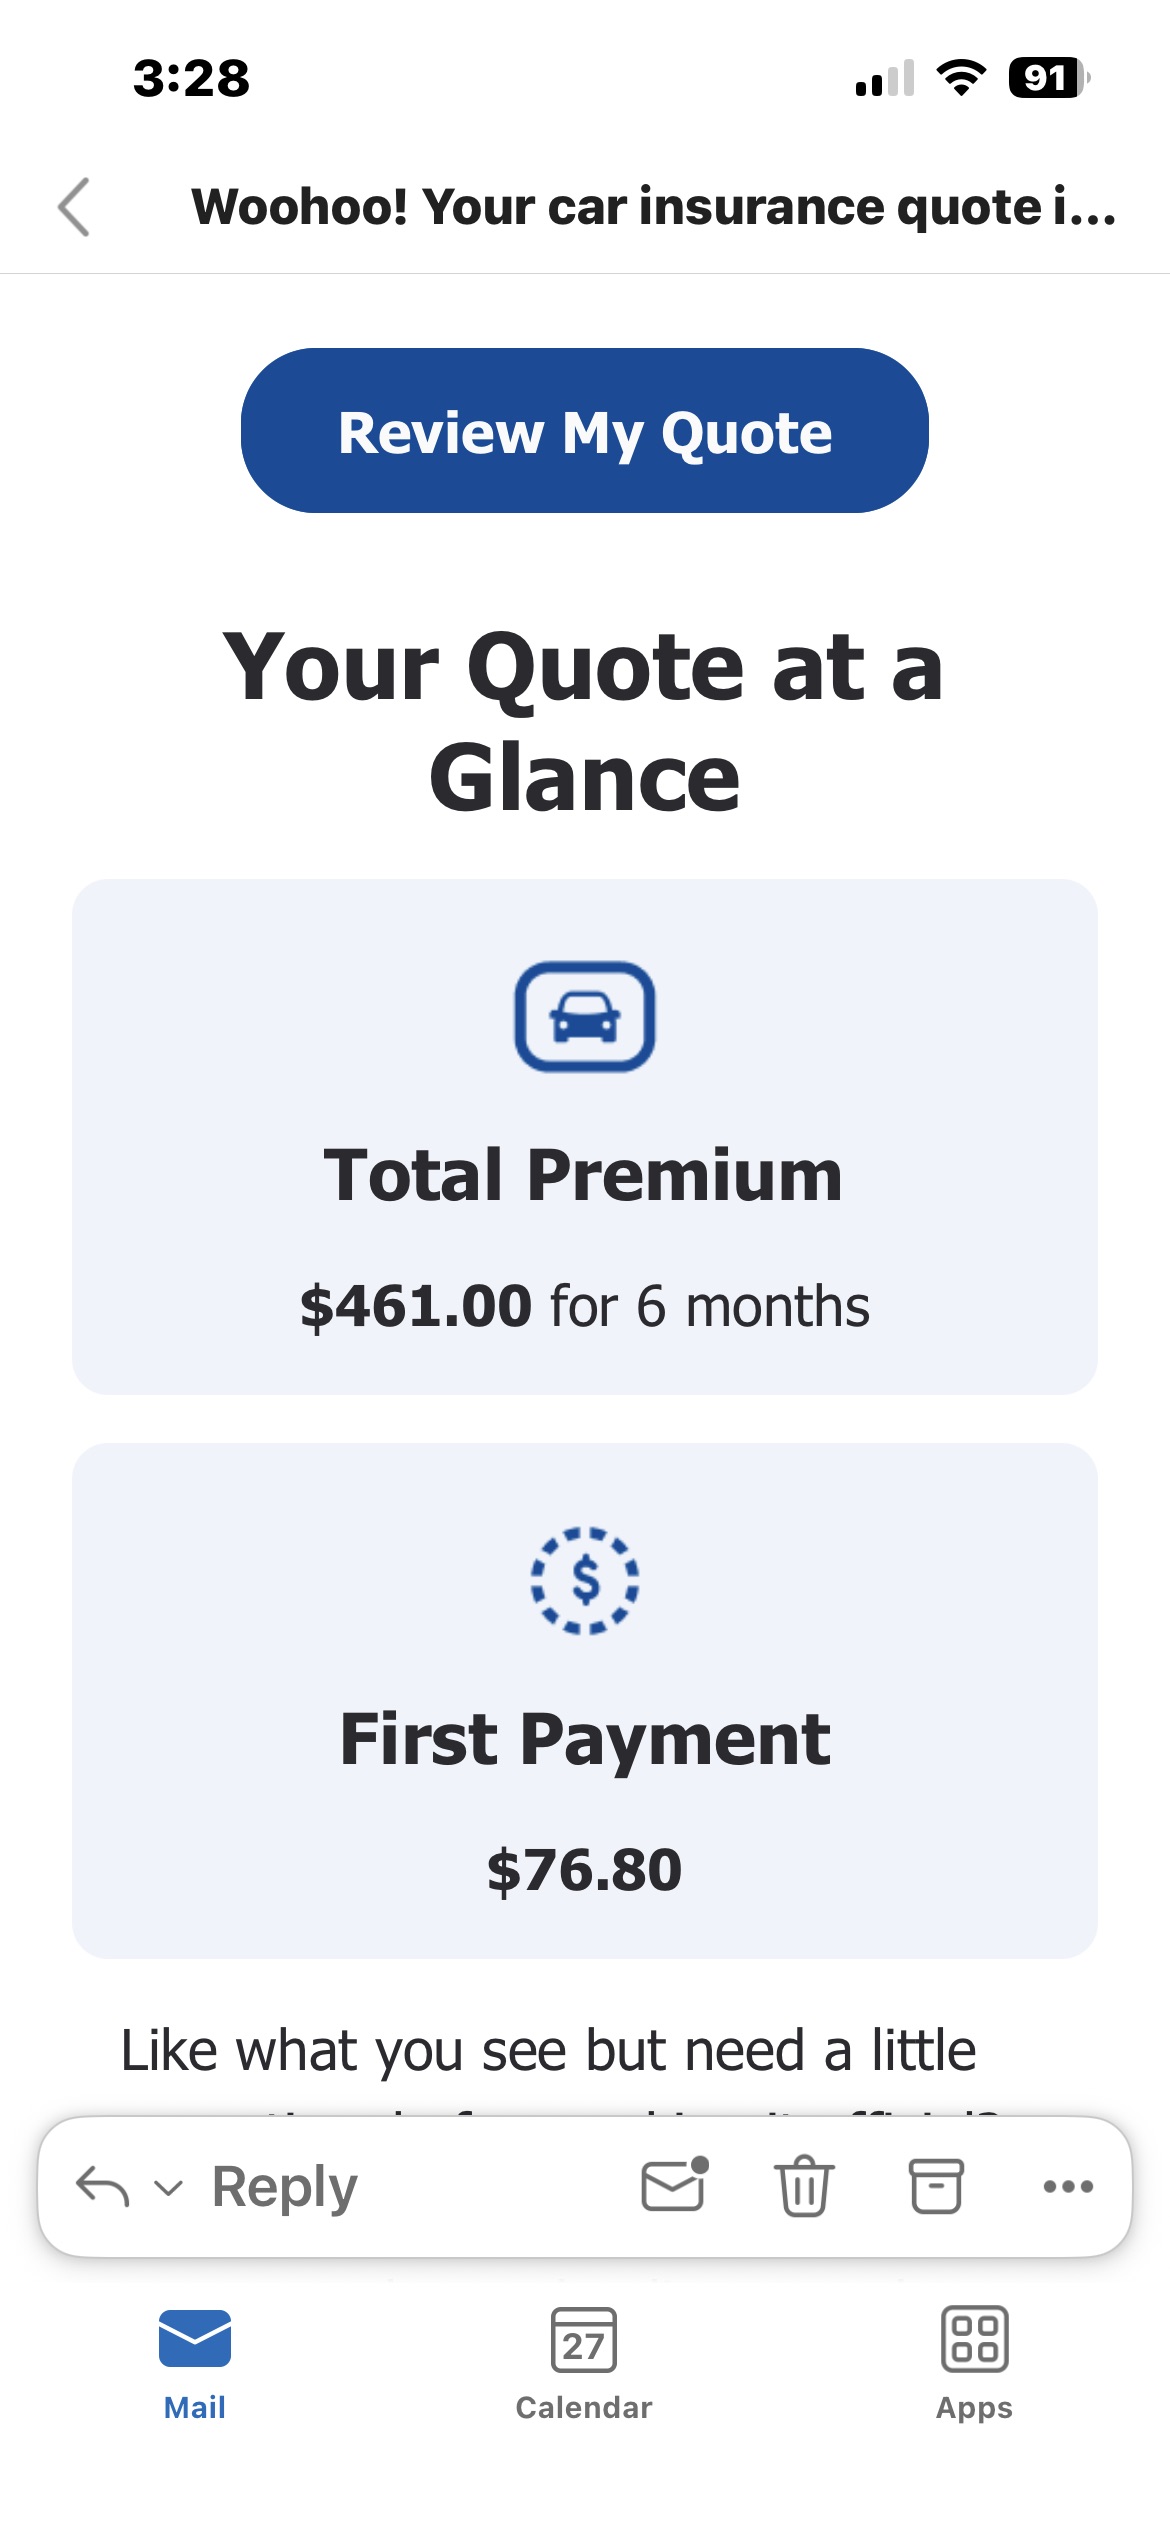Screen dimensions: 1170x2532
Task: Tap the "Like what you see" paragraph
Action: coord(548,2051)
